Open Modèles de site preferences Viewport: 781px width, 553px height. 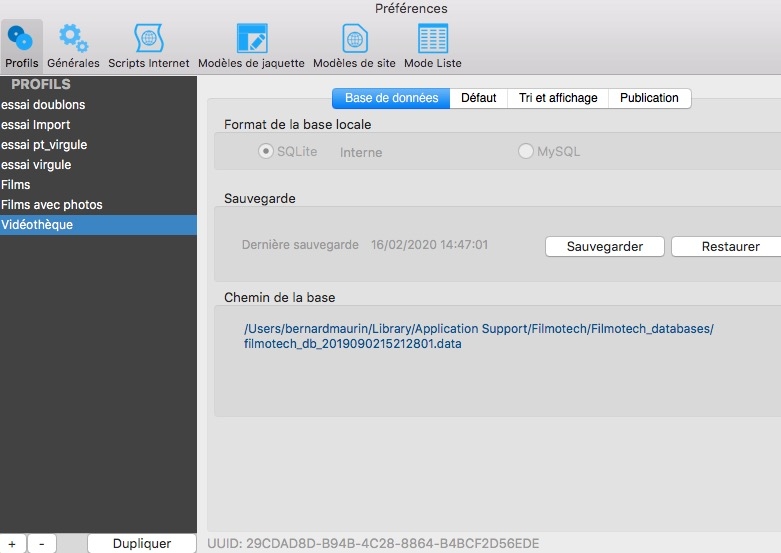coord(354,46)
